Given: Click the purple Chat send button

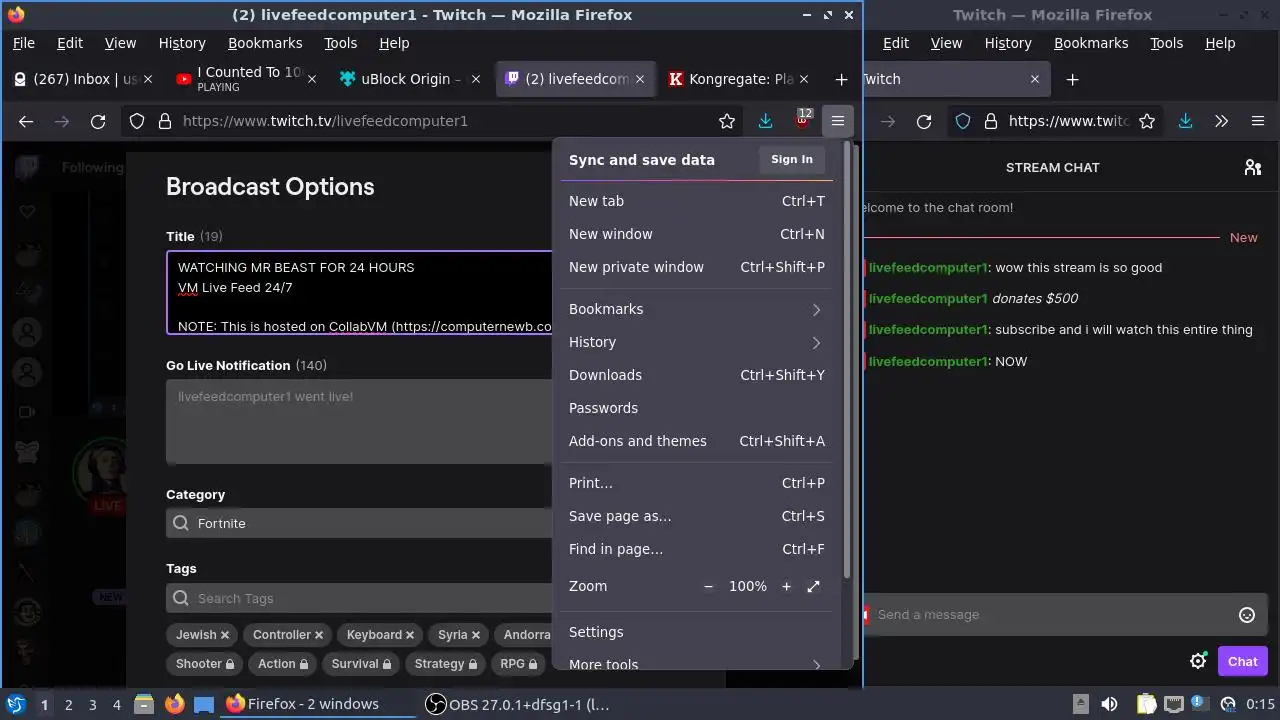Looking at the screenshot, I should (x=1242, y=661).
